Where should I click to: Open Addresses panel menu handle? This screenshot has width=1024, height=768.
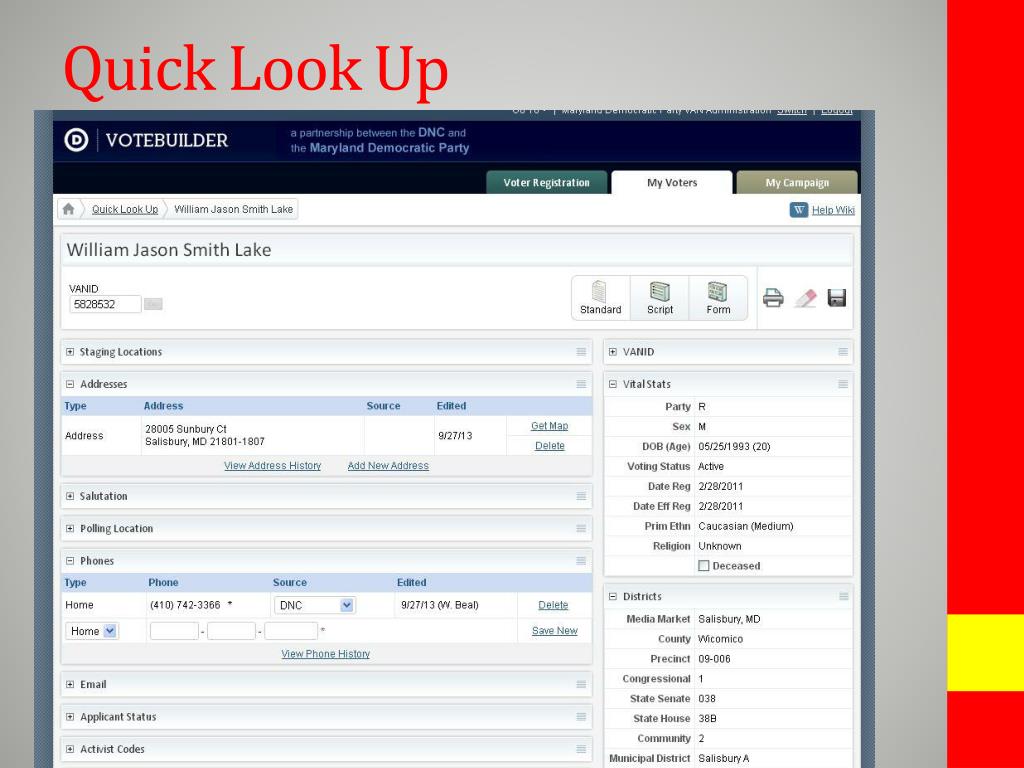point(581,384)
